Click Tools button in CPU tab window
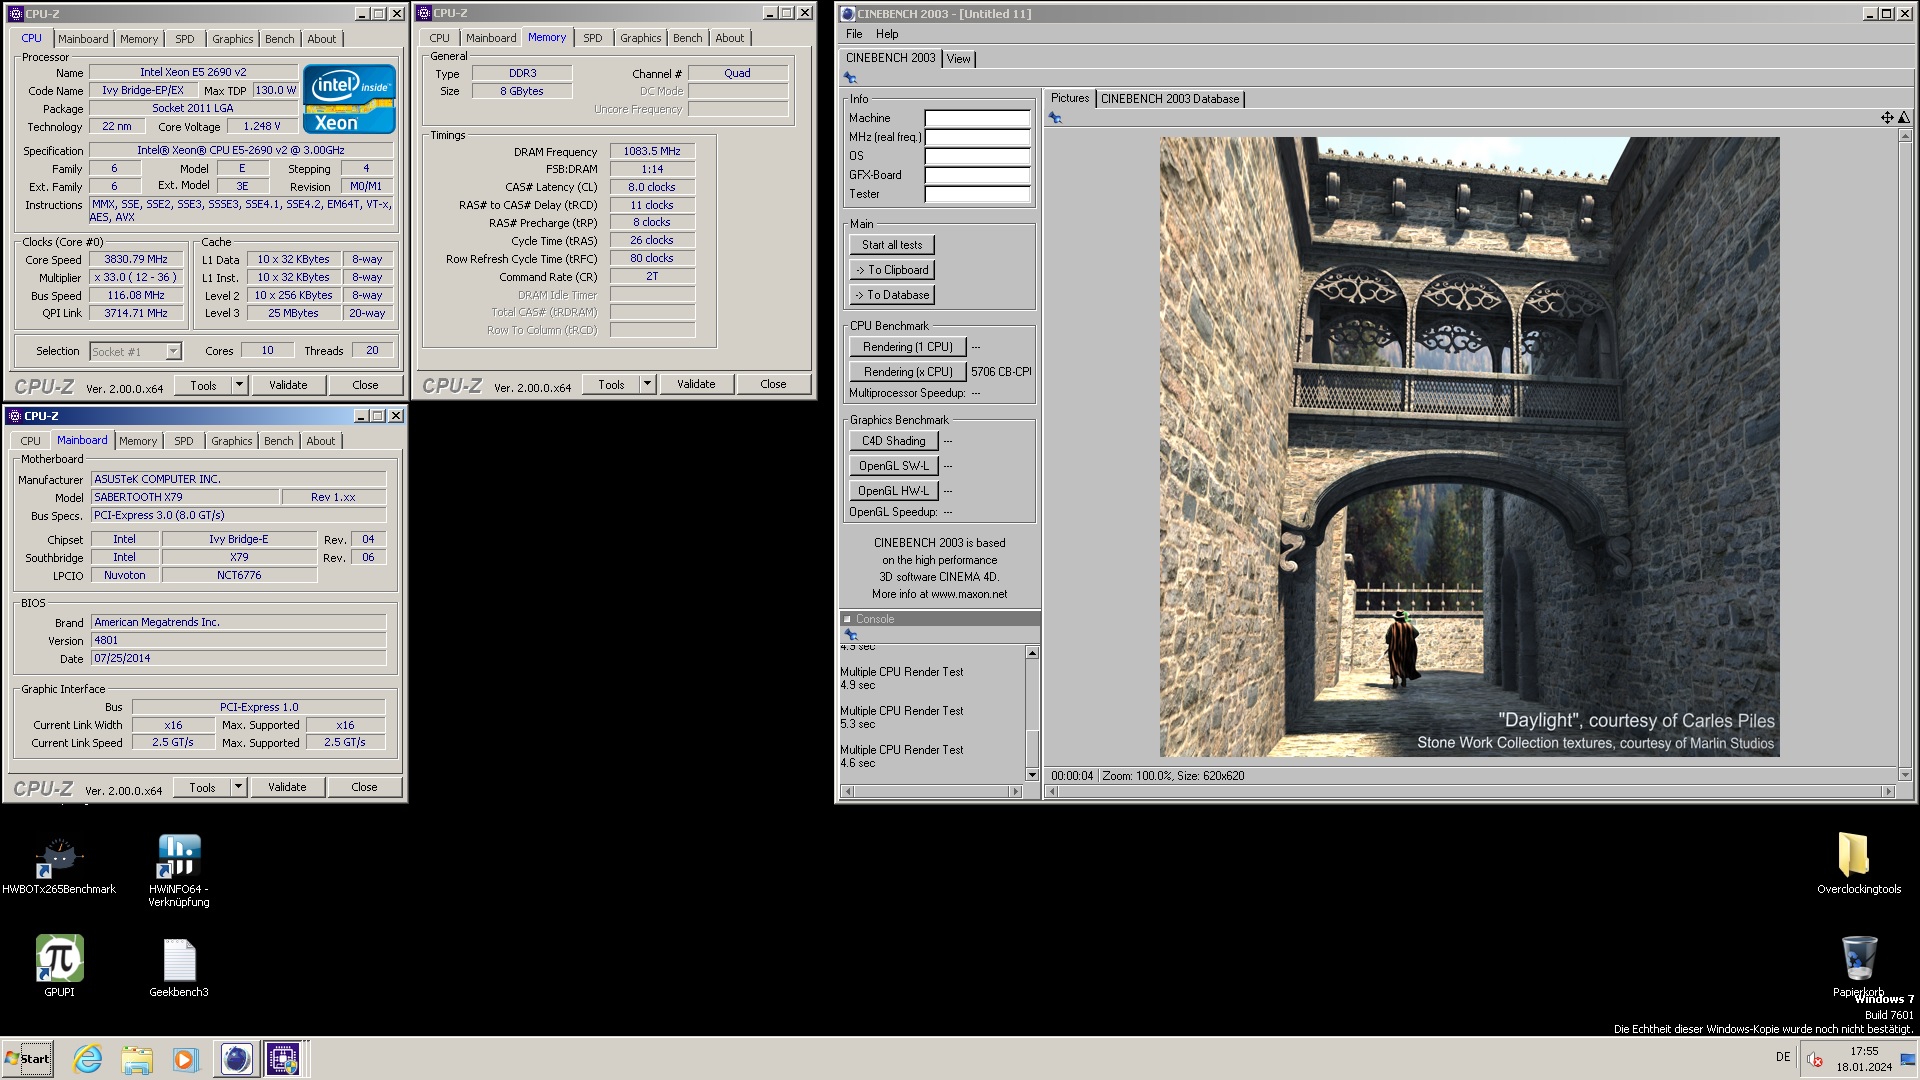Image resolution: width=1920 pixels, height=1080 pixels. pyautogui.click(x=203, y=385)
